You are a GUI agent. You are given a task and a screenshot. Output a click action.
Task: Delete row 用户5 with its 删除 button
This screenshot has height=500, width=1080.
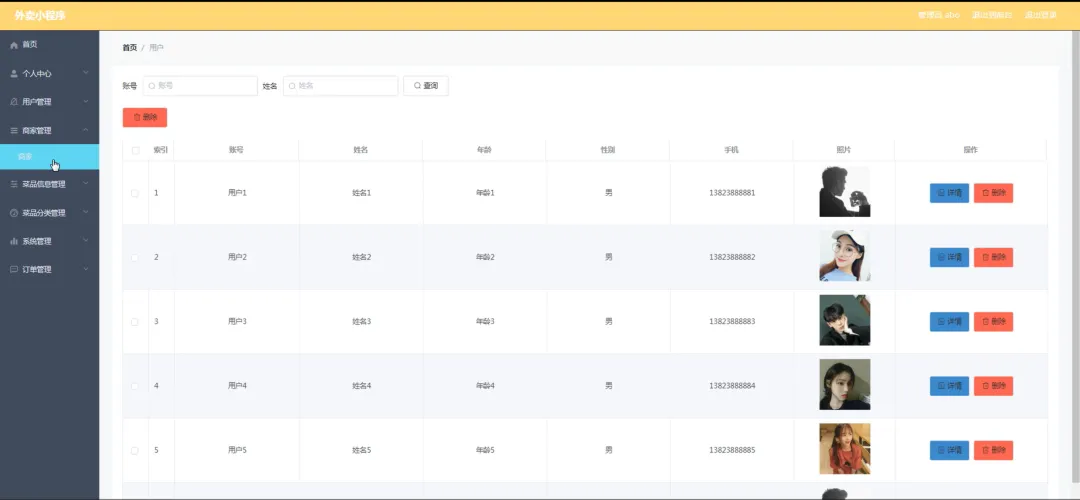click(x=993, y=450)
